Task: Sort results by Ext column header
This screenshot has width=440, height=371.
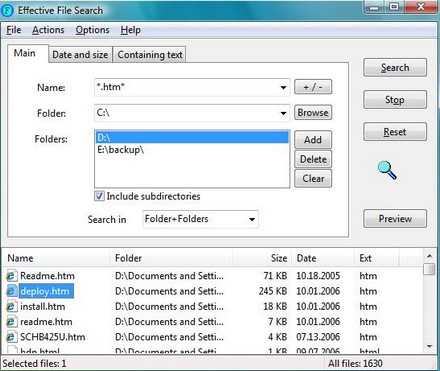Action: coord(377,258)
